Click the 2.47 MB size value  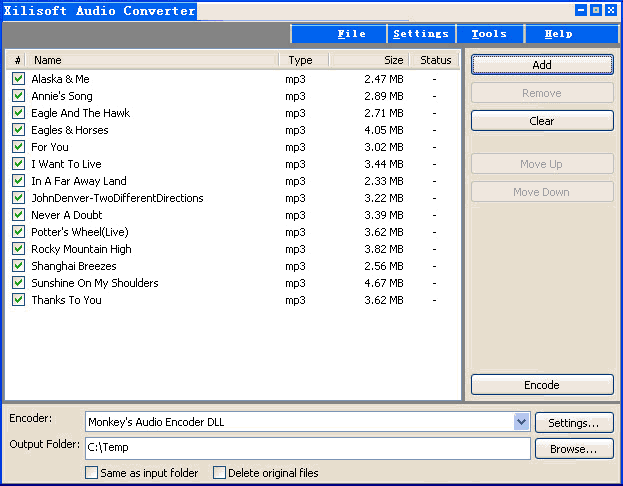click(x=384, y=79)
